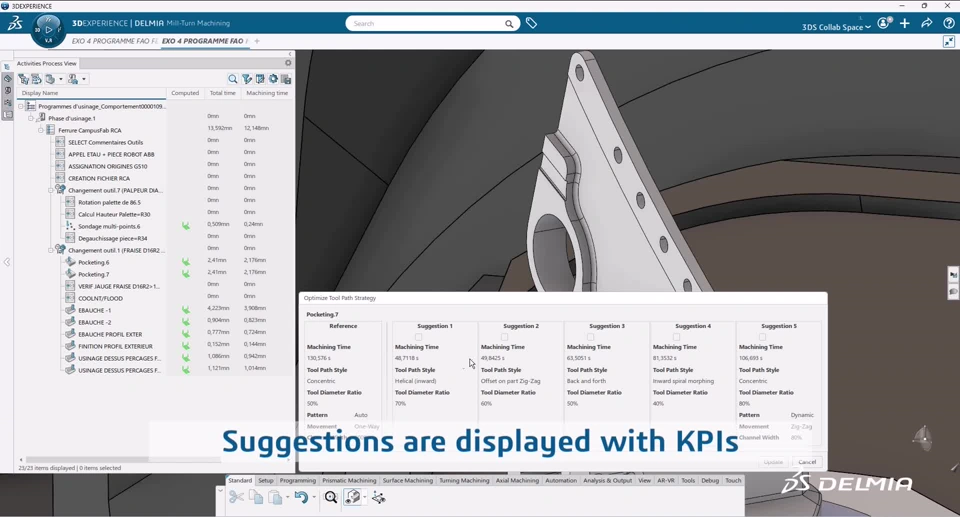Click the column configuration icon in Activities panel
Screen dimensions: 960x517
(x=260, y=79)
